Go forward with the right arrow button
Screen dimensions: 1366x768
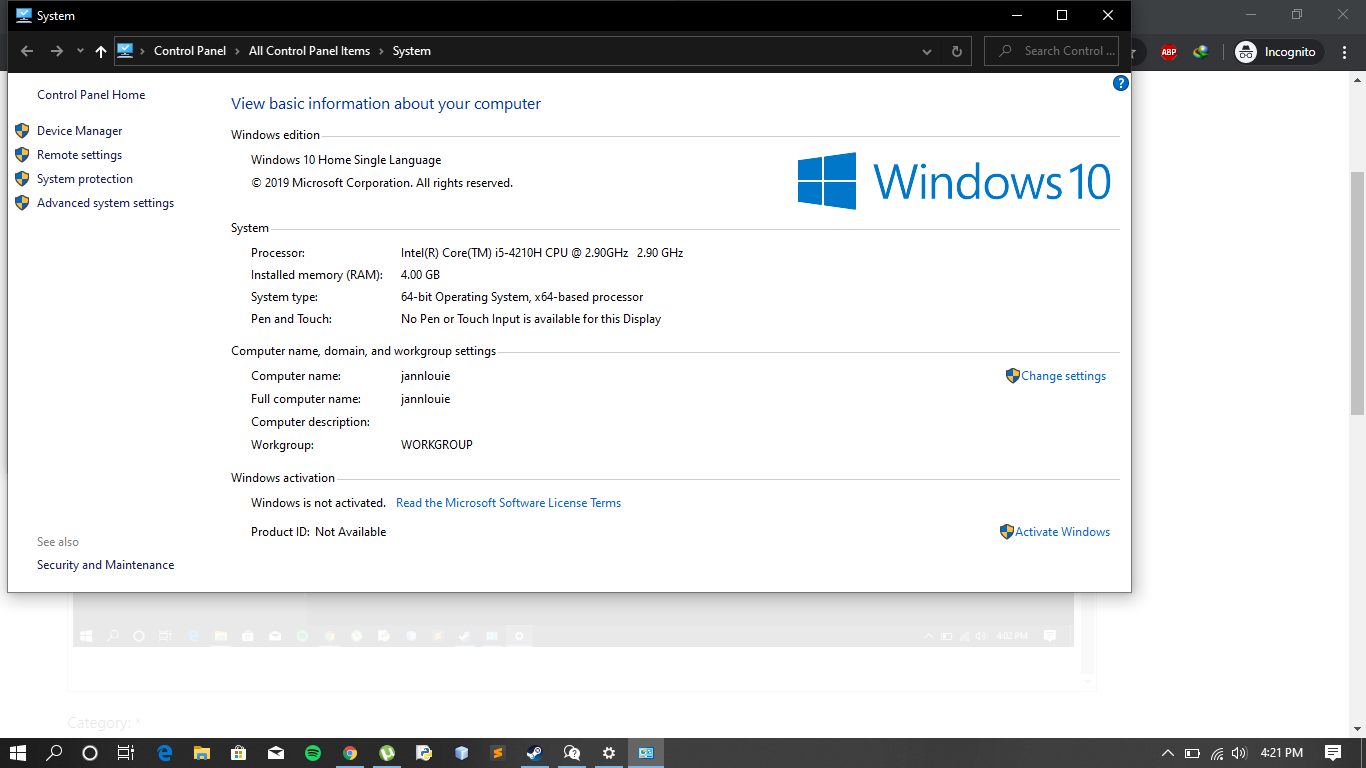[x=57, y=51]
